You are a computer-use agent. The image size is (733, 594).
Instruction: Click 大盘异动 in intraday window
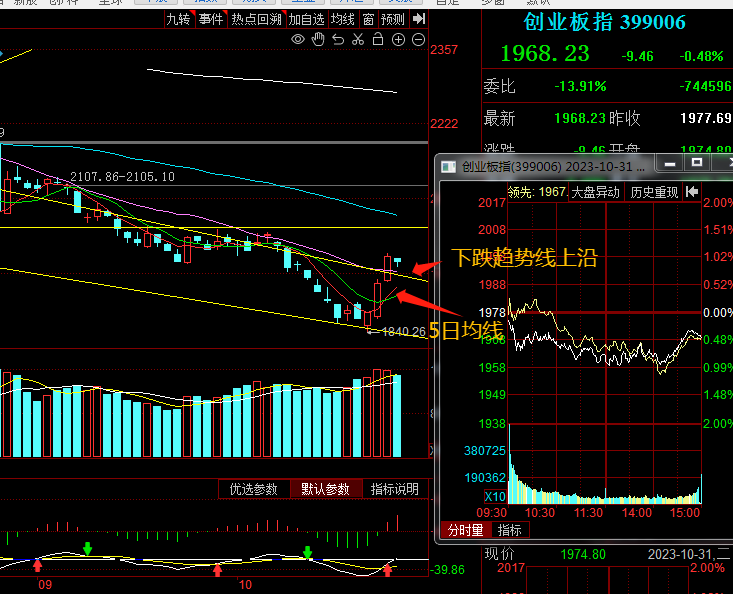[596, 192]
